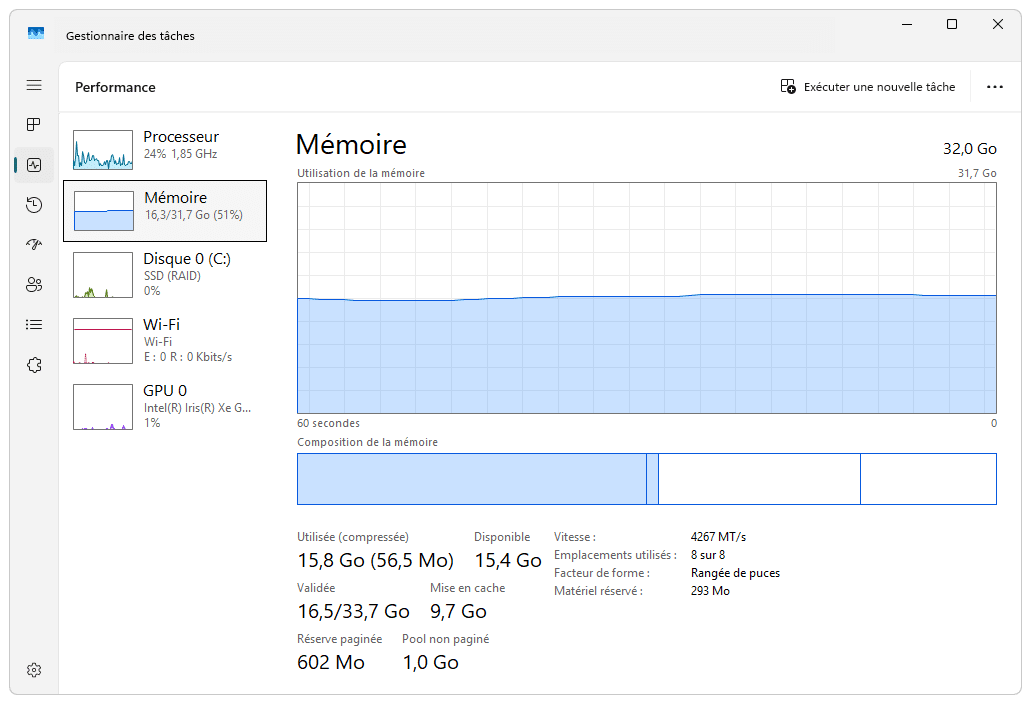Open Task Manager settings gear
This screenshot has width=1030, height=704.
tap(34, 670)
